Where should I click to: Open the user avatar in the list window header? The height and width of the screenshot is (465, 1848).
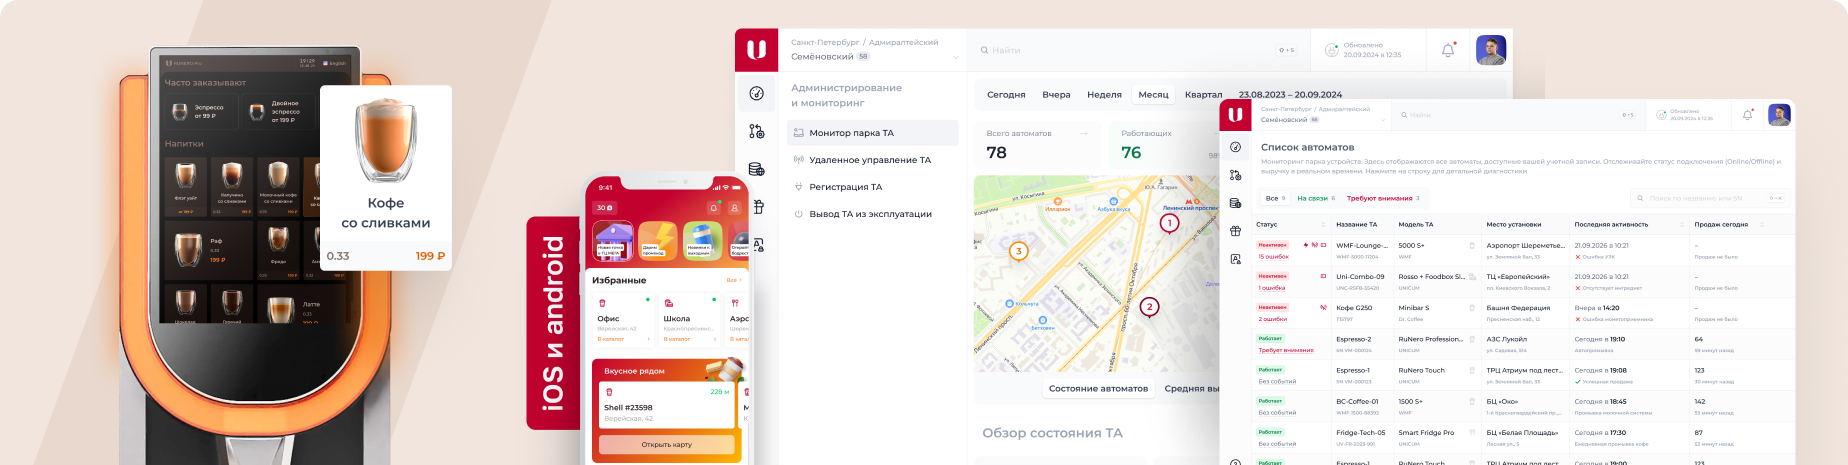click(x=1779, y=115)
